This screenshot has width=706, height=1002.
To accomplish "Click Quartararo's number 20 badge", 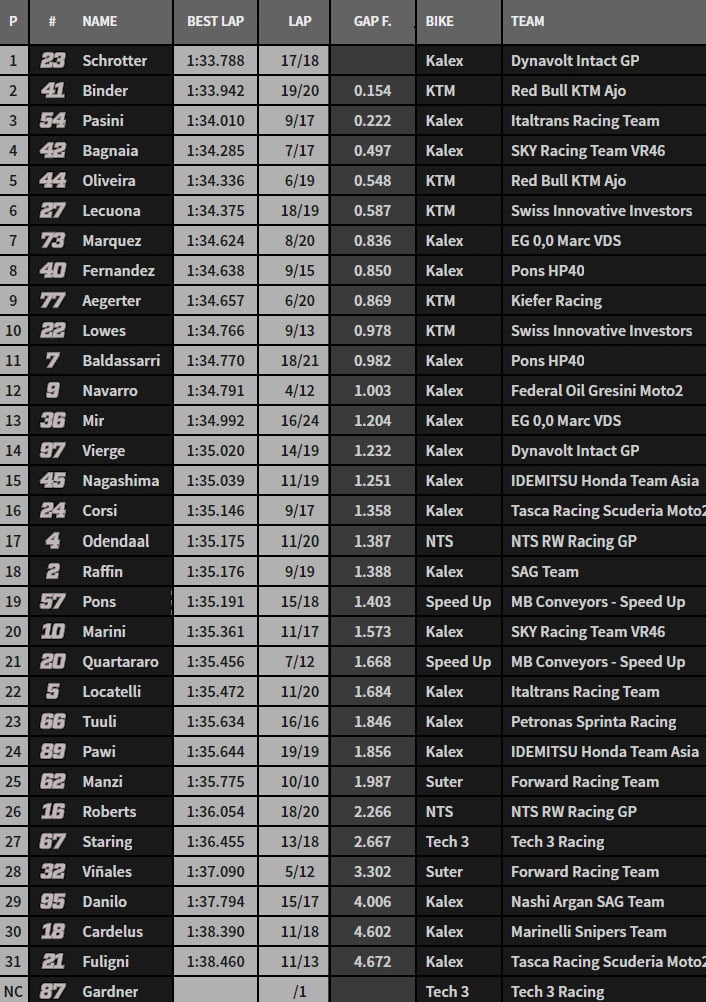I will point(52,661).
